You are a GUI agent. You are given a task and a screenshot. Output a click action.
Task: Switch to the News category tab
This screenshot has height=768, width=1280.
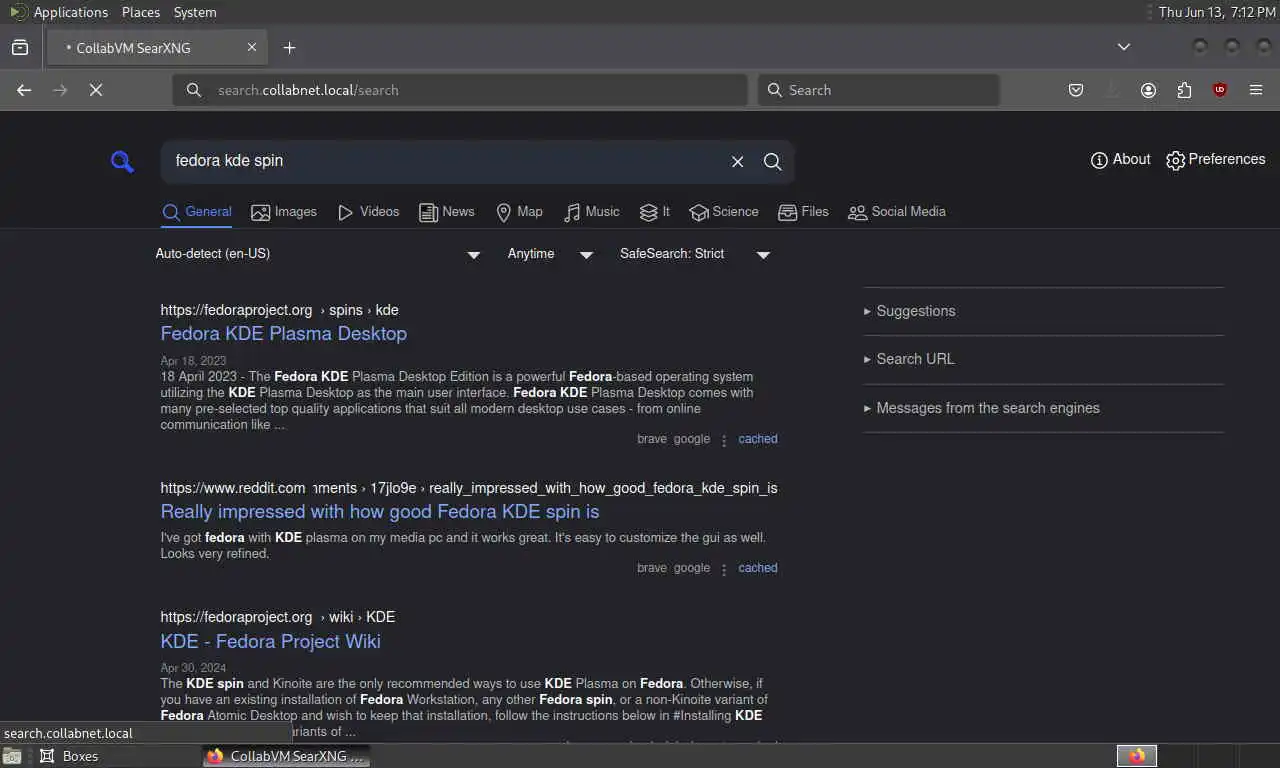446,212
